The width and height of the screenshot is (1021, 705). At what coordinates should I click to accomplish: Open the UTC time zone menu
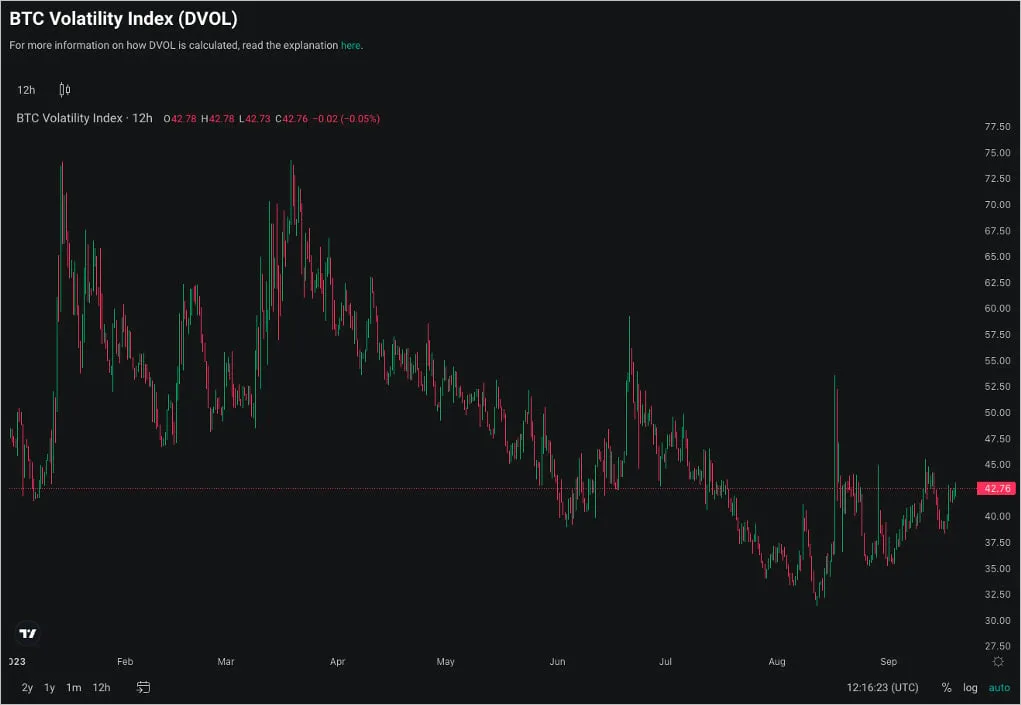click(x=882, y=687)
